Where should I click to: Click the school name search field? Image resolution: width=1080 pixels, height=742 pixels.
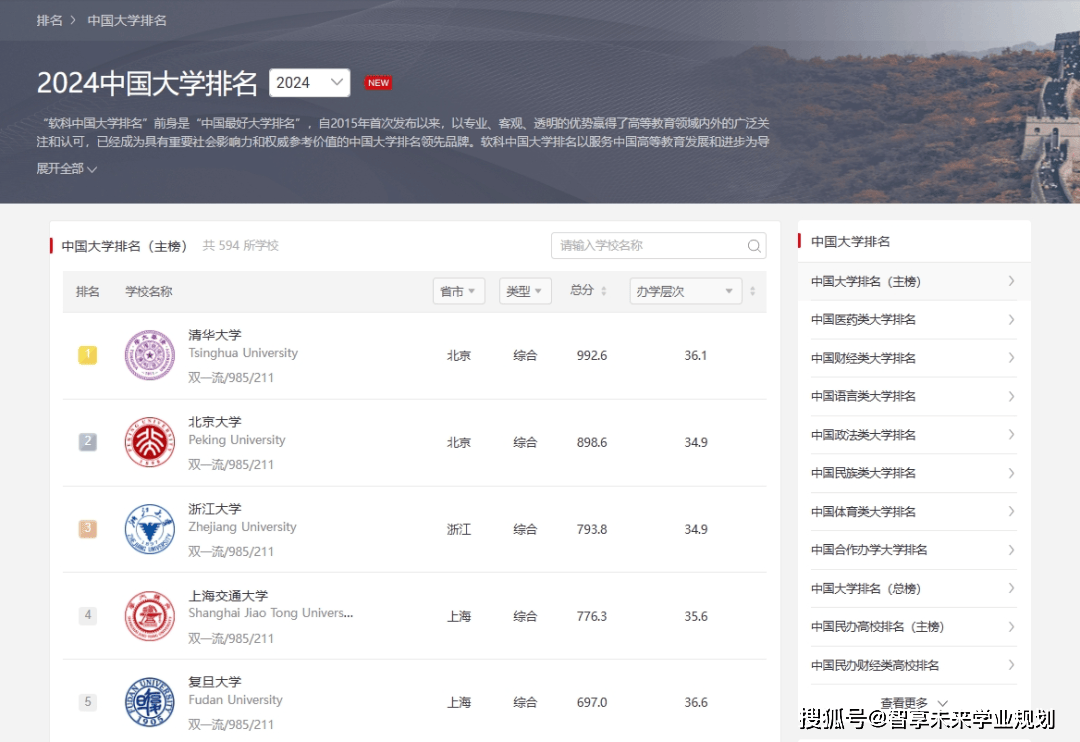pos(658,246)
